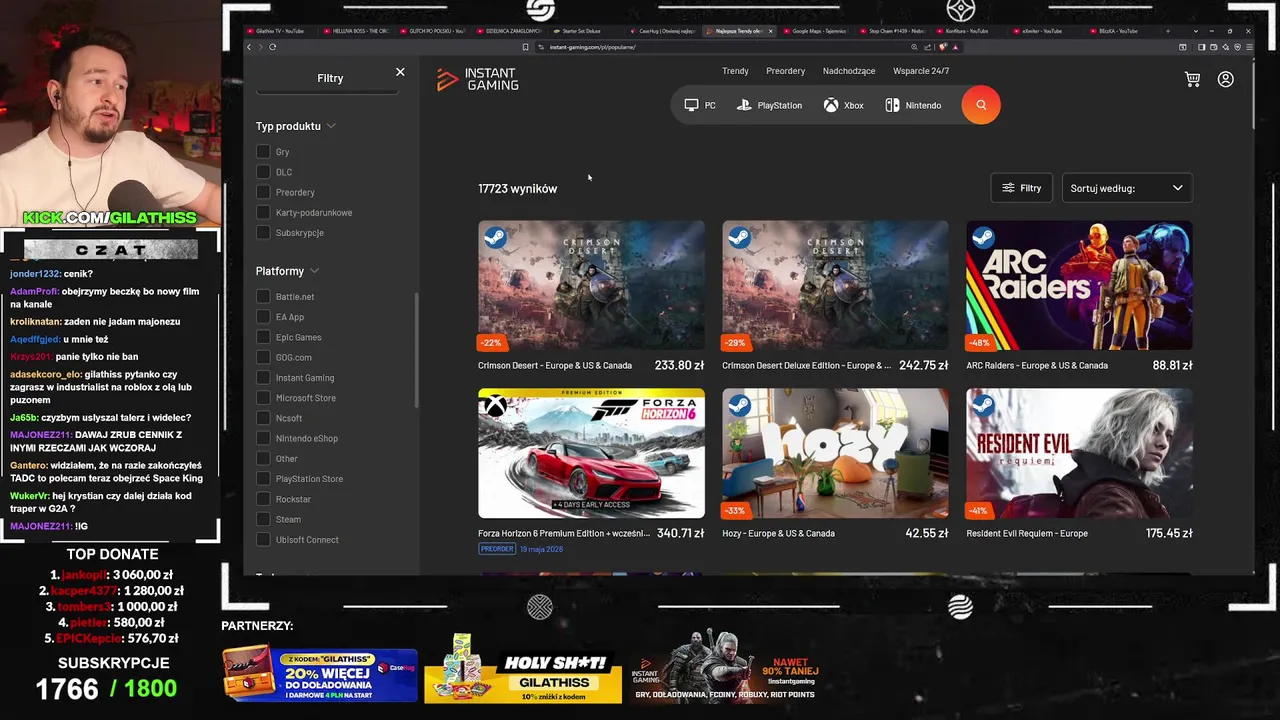The width and height of the screenshot is (1280, 720).
Task: Open the browser hamburger menu
Action: [1250, 47]
